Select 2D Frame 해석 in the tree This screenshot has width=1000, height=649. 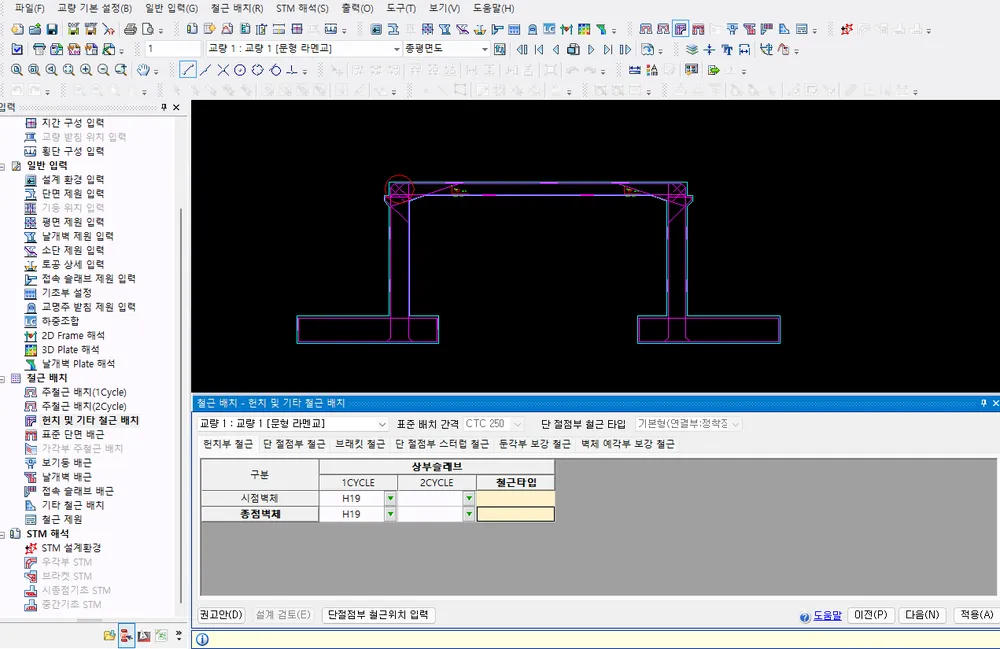[73, 335]
